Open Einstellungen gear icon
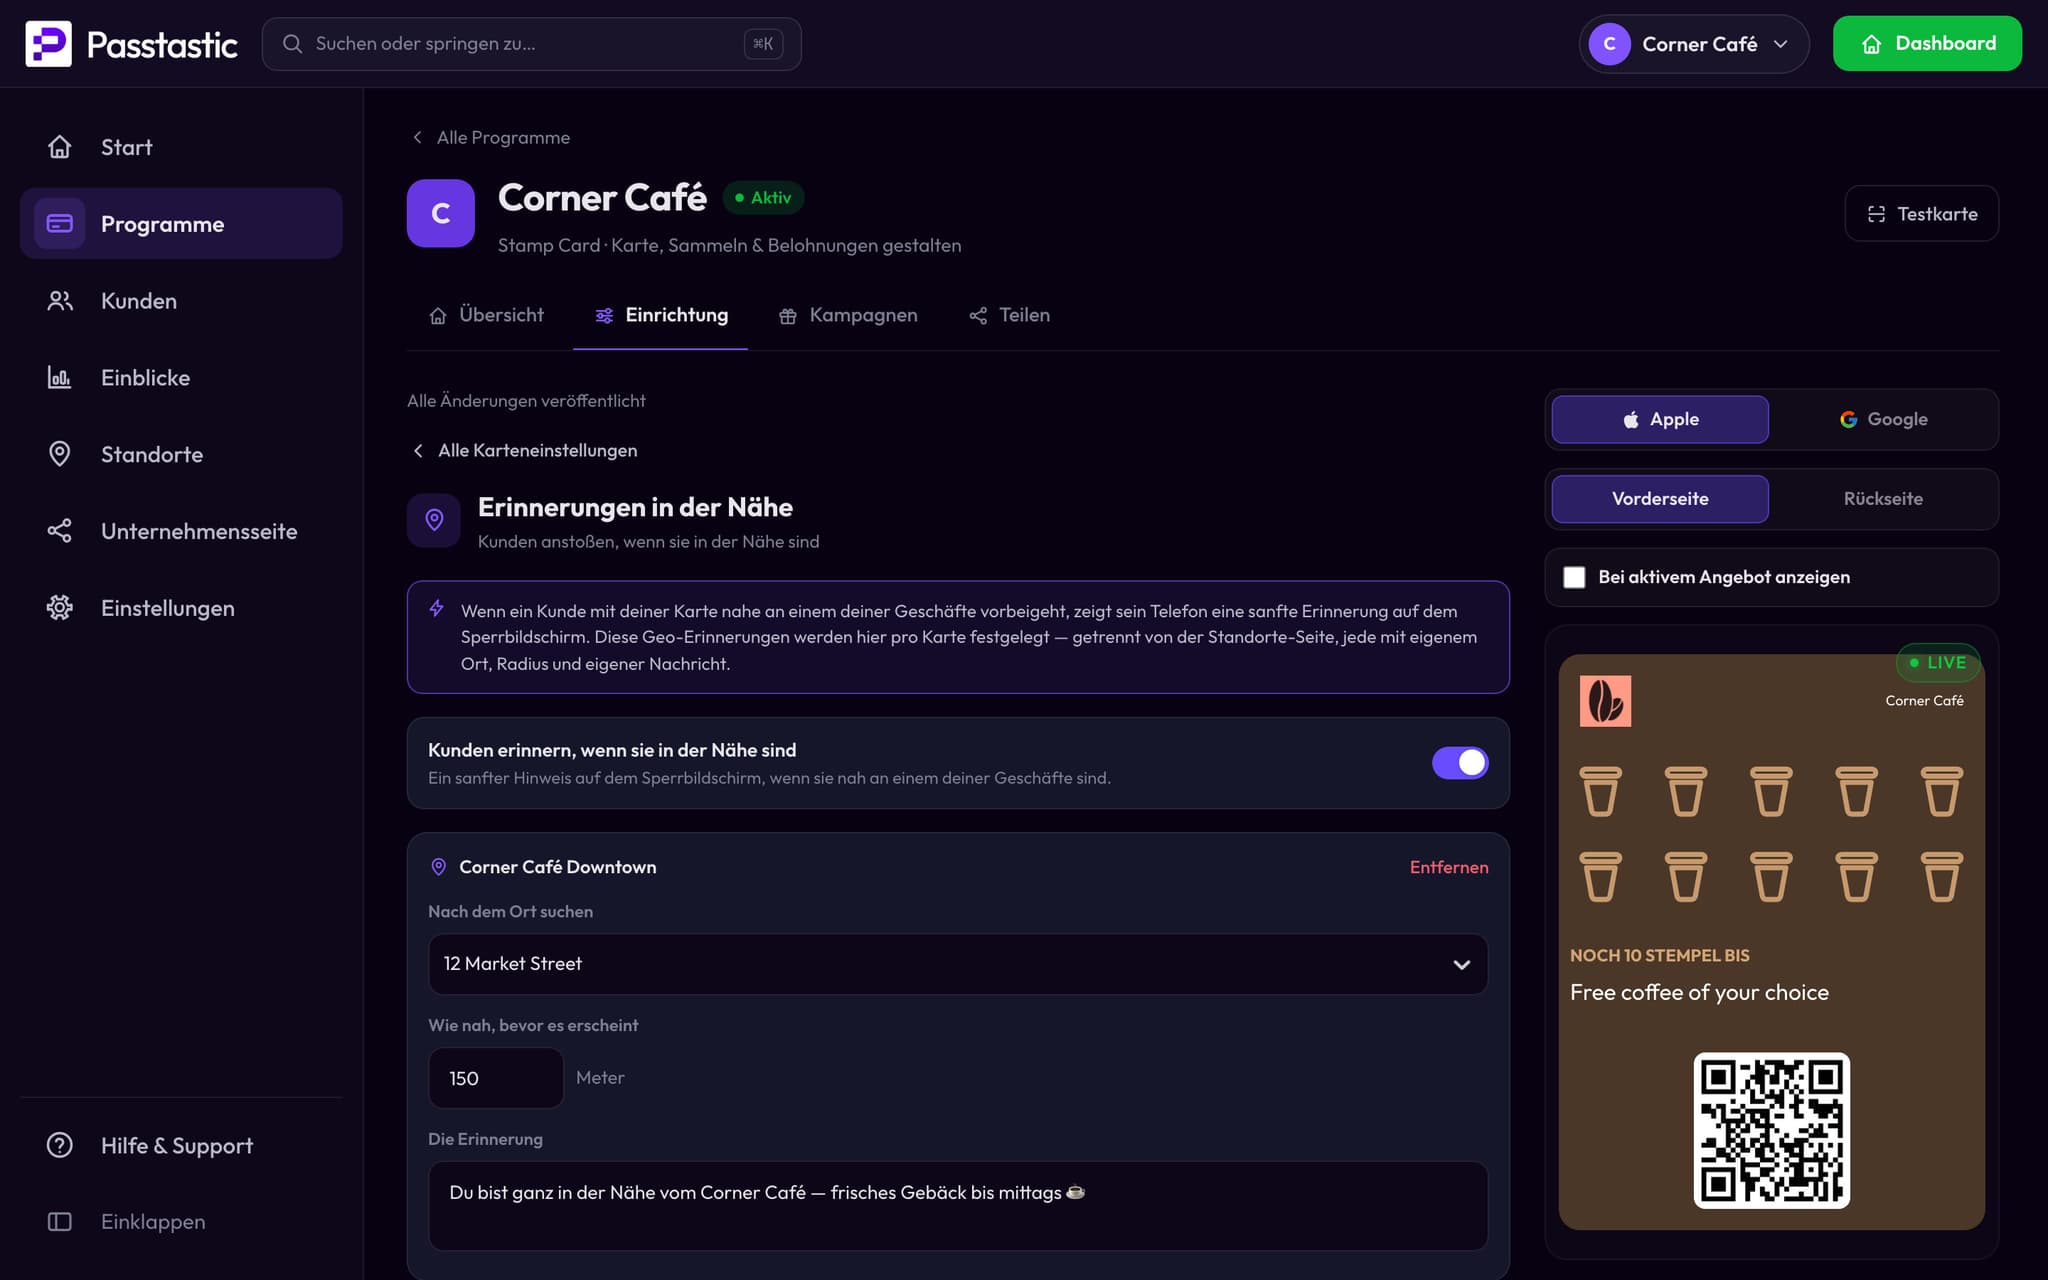Screen dimensions: 2048x1280 click(x=60, y=608)
